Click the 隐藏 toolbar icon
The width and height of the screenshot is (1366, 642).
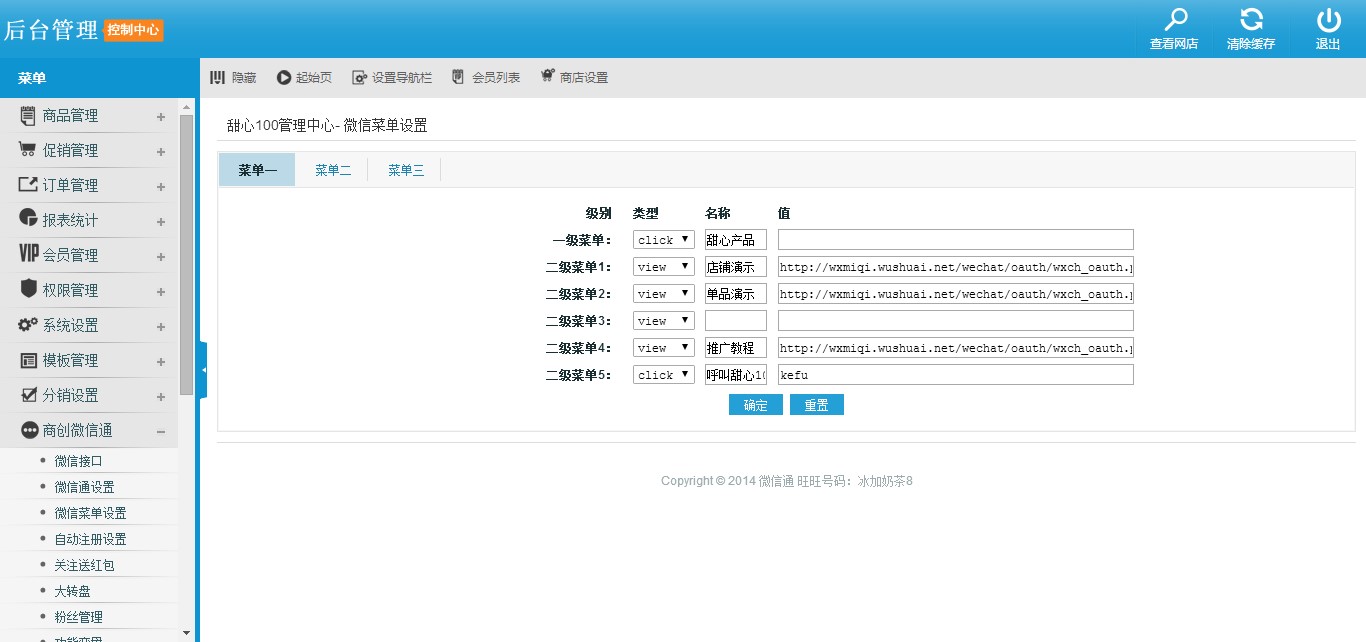click(x=217, y=77)
